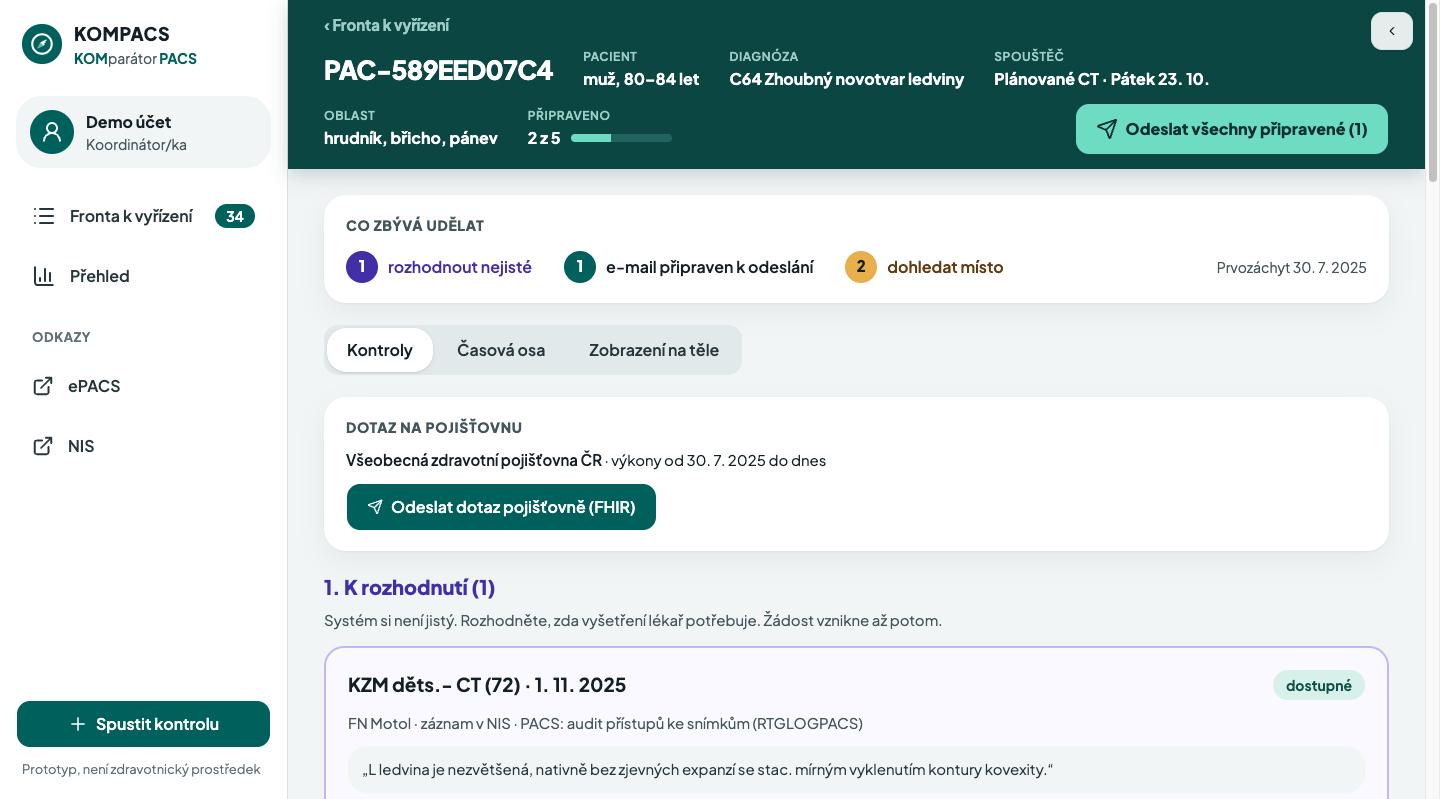Click the list icon beside Fronta k vyřízení
This screenshot has height=799, width=1440.
tap(43, 216)
